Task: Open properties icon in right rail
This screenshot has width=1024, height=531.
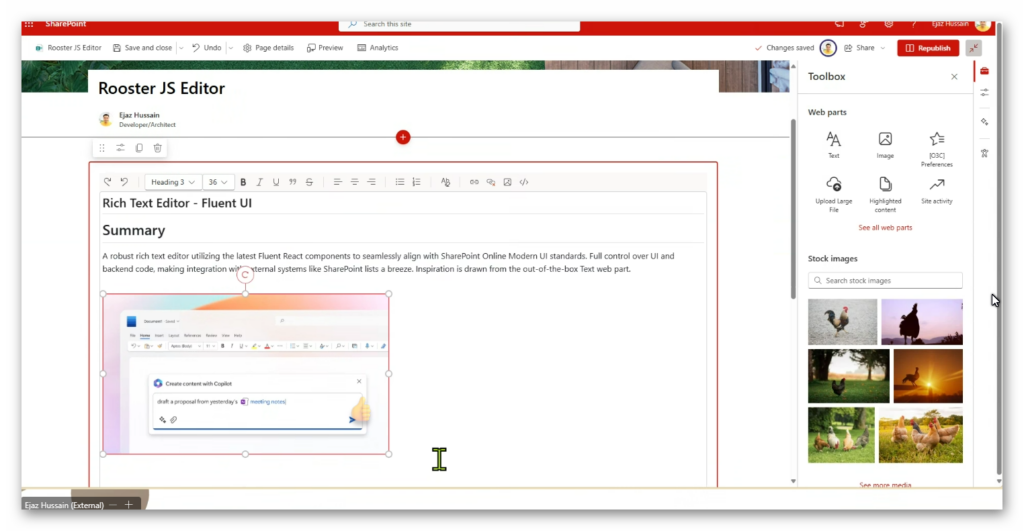Action: (984, 93)
